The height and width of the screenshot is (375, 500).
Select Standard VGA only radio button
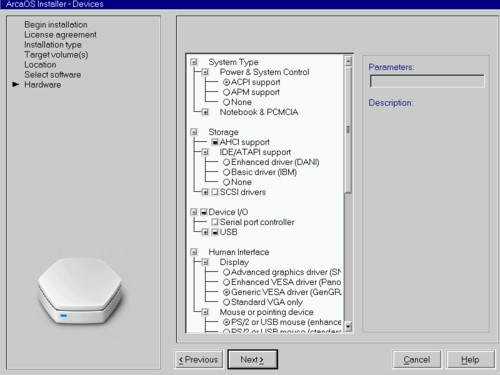pos(226,302)
